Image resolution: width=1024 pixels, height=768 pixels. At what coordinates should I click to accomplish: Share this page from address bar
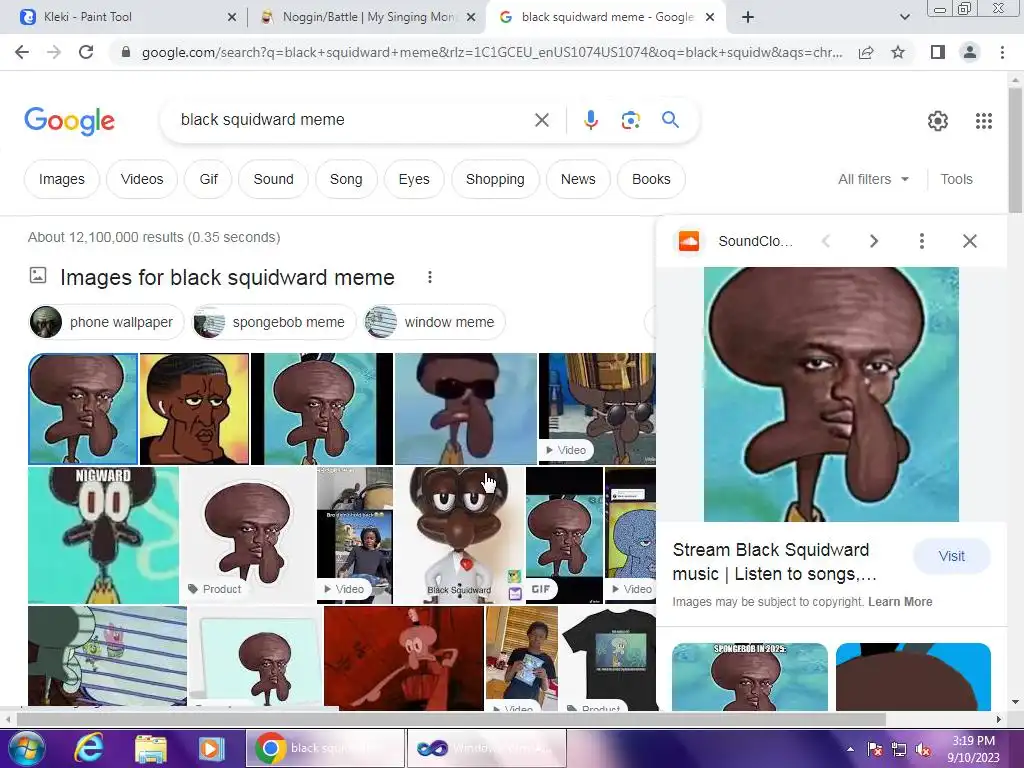866,52
